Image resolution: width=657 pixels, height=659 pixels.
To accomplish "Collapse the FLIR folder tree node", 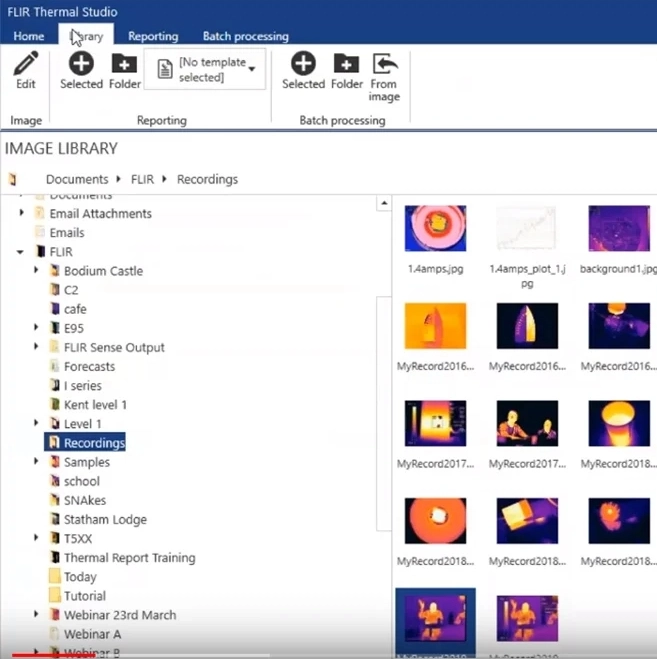I will 20,252.
